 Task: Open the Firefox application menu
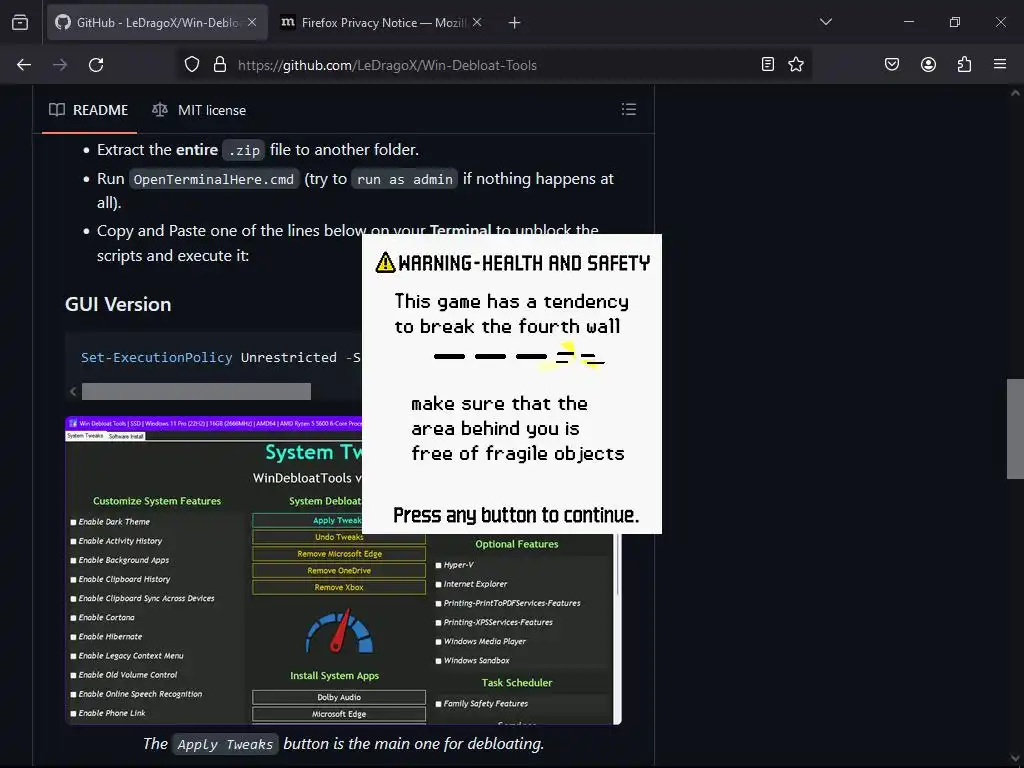1000,64
